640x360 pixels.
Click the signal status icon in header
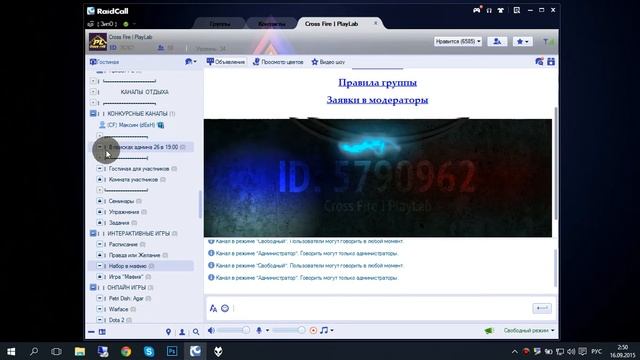548,42
